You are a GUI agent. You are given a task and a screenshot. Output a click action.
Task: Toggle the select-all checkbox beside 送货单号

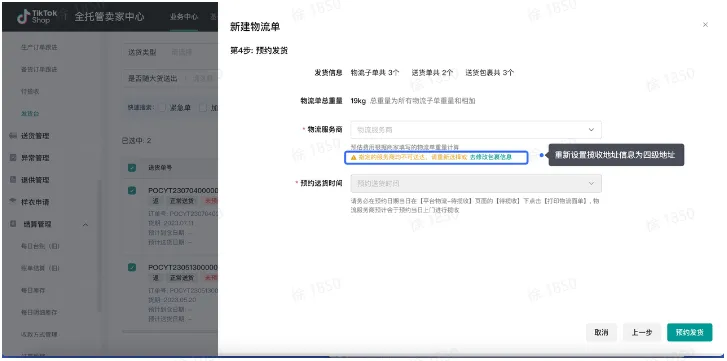(132, 167)
